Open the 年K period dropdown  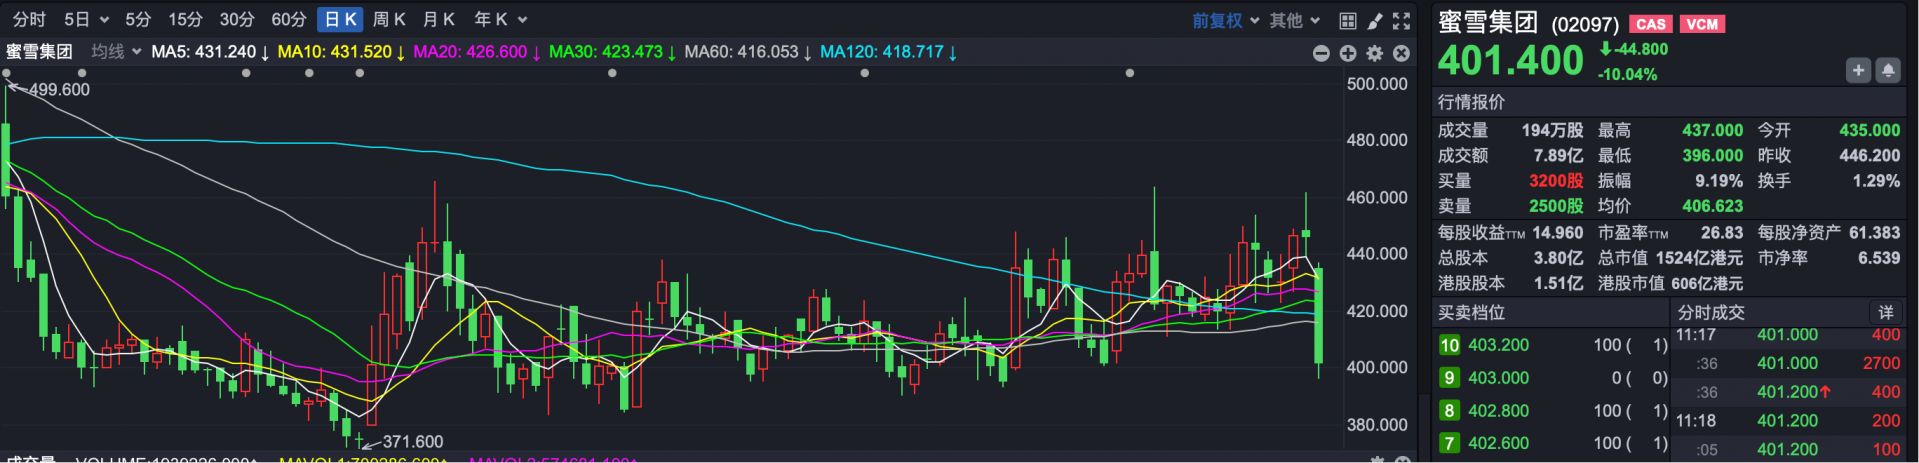(x=500, y=20)
